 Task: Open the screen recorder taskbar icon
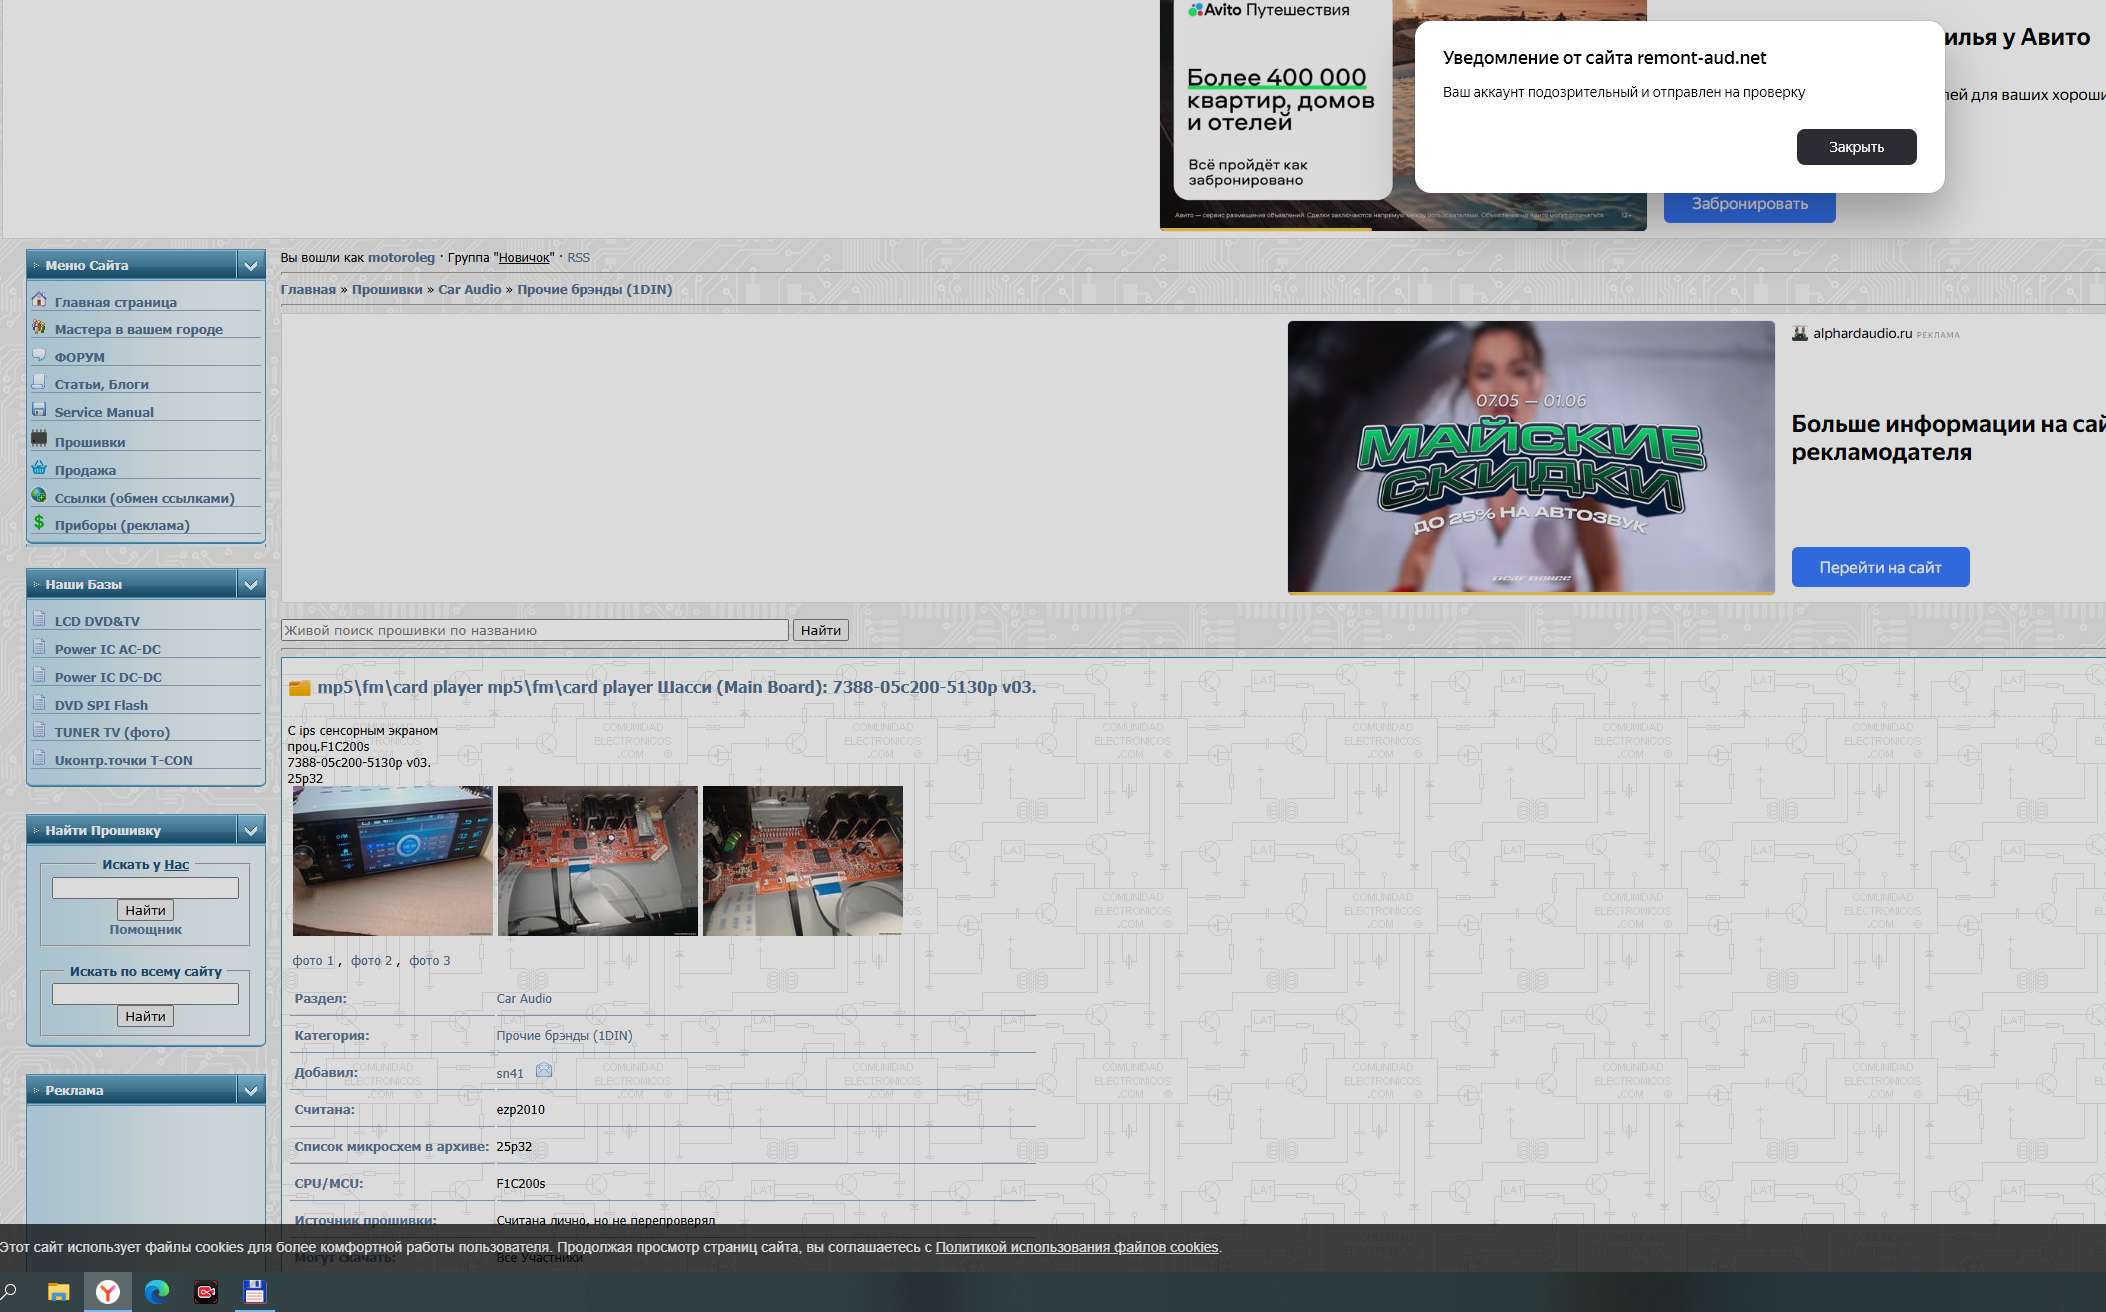pos(206,1292)
